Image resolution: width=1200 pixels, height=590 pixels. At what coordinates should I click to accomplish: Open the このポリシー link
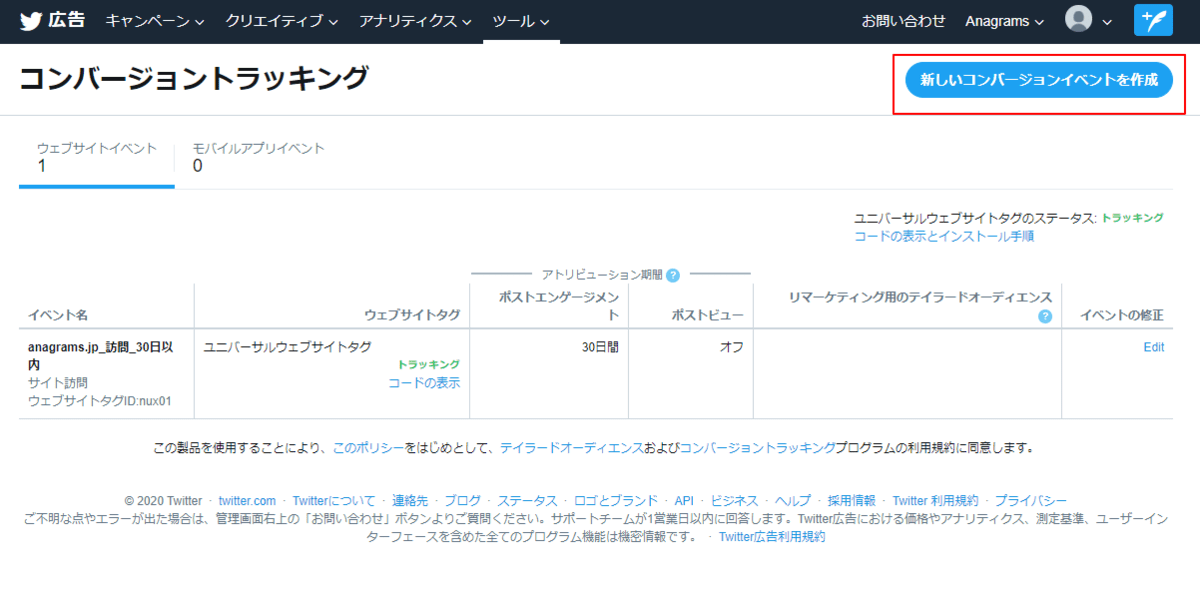coord(368,448)
